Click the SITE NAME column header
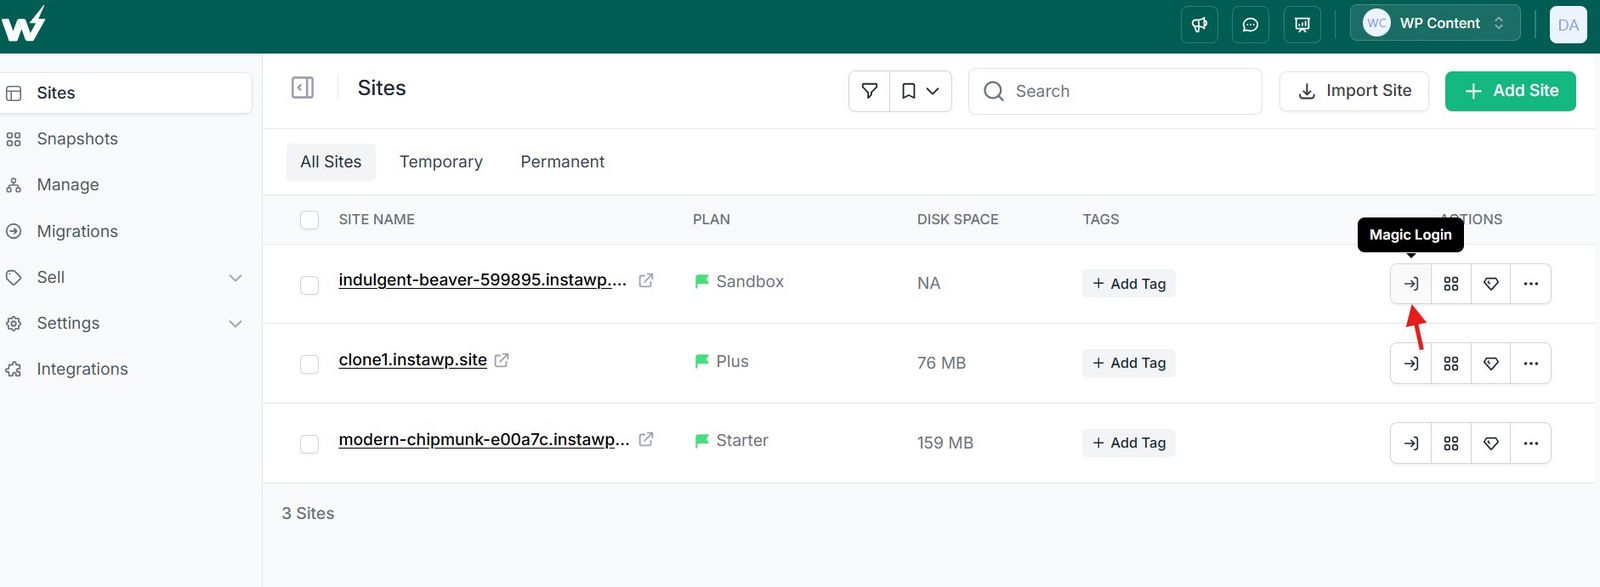The image size is (1600, 587). pyautogui.click(x=376, y=220)
